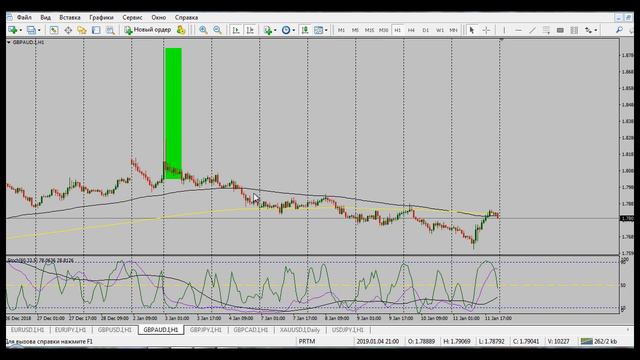Expand the new chart dropdown arrow
640x360 pixels.
pyautogui.click(x=20, y=30)
